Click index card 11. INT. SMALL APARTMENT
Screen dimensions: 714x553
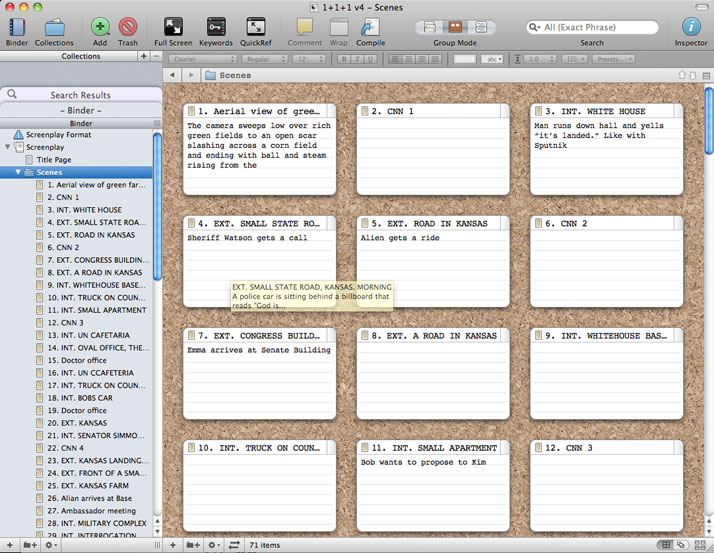click(x=433, y=486)
